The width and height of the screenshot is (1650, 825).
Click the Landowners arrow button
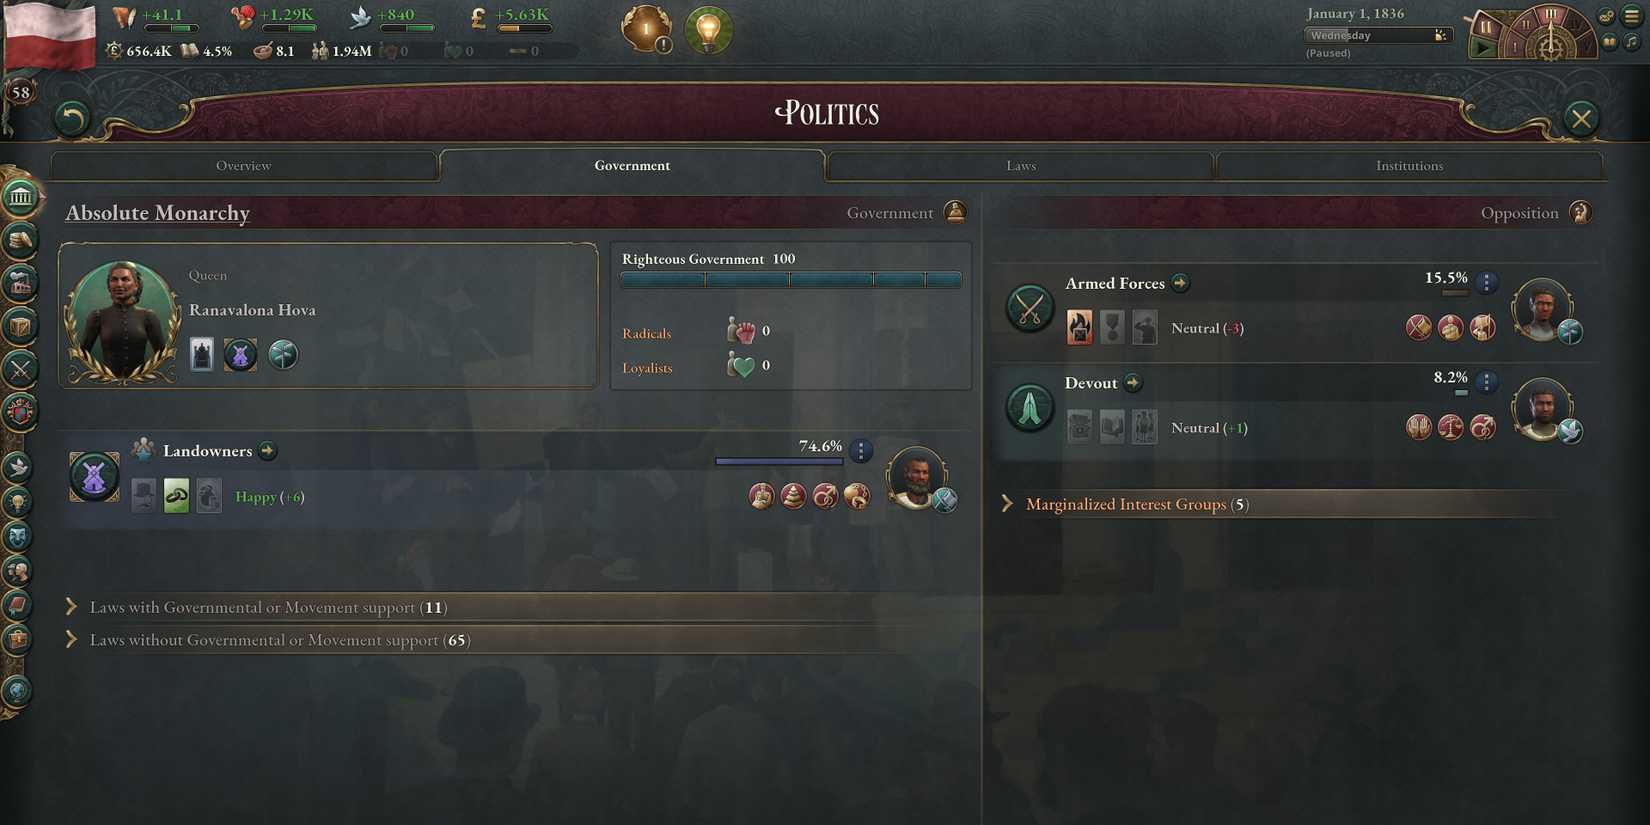click(268, 451)
